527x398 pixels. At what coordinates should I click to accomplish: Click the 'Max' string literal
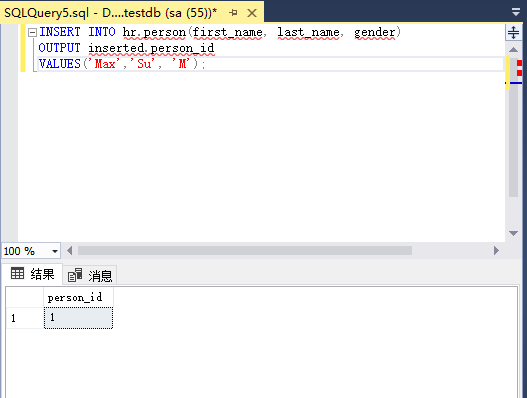pyautogui.click(x=104, y=64)
